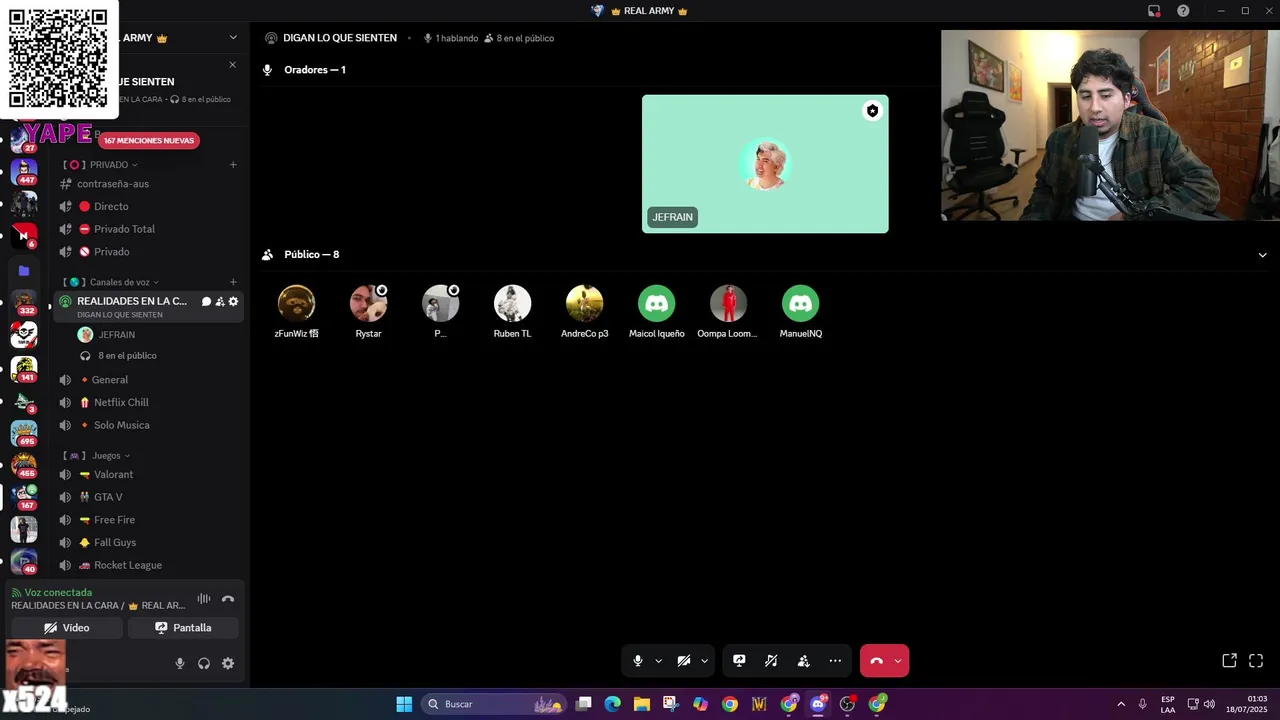Open Ruben TL audience member avatar
Viewport: 1280px width, 720px height.
pos(512,303)
